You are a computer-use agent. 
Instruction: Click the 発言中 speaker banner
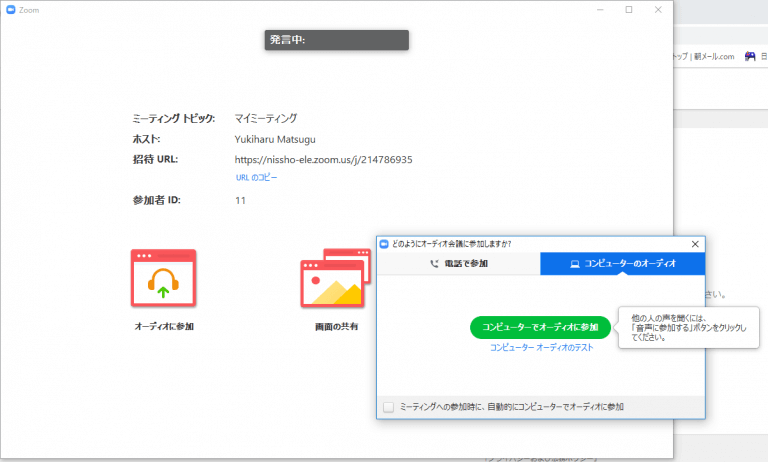tap(336, 40)
